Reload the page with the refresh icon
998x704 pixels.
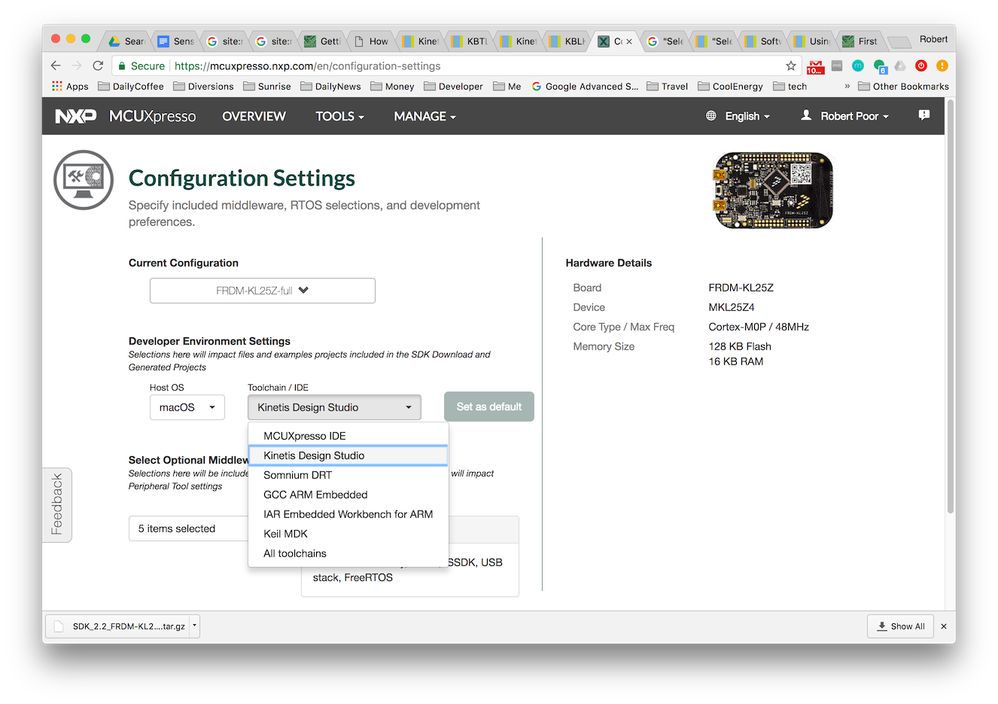point(98,66)
